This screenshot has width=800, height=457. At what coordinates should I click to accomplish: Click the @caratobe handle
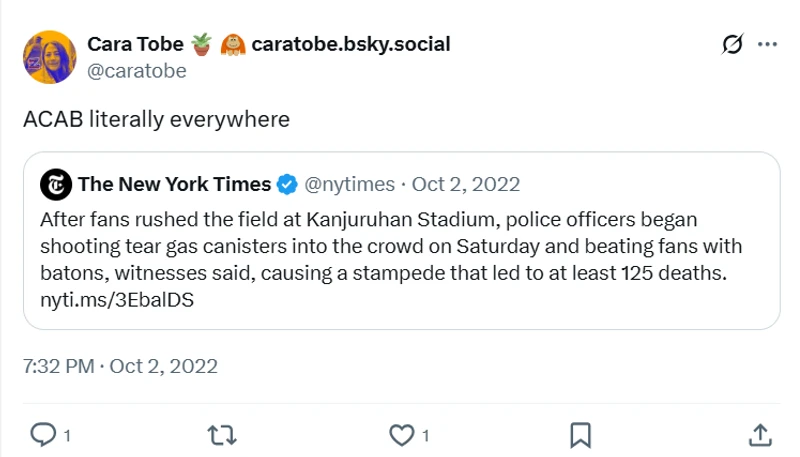tap(136, 70)
